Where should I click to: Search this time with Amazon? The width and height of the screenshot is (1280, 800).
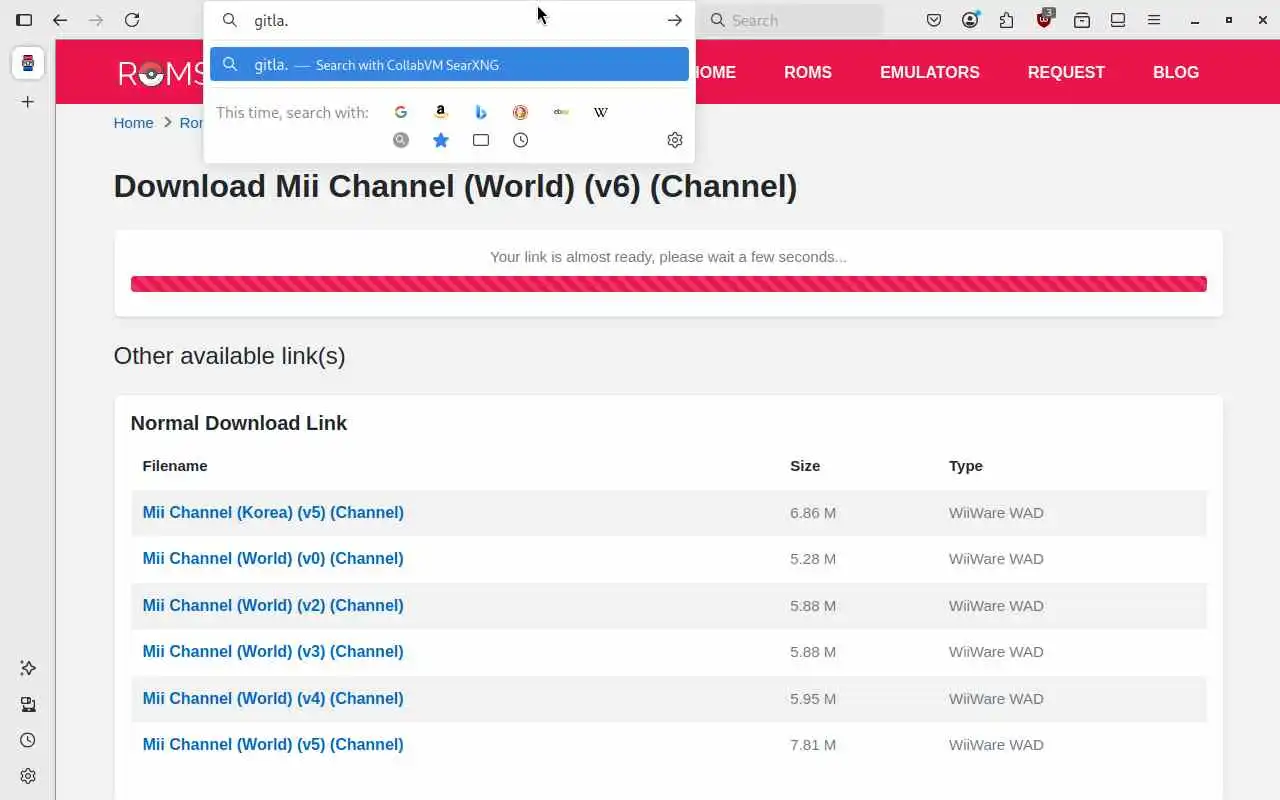click(x=441, y=112)
